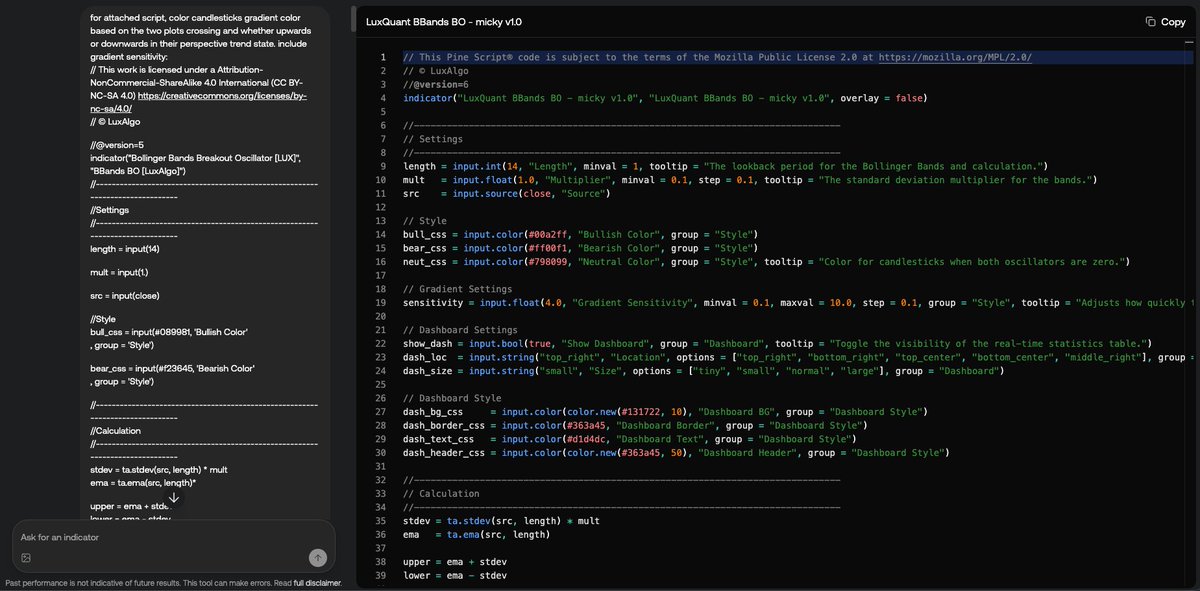
Task: Click '//Settings' in the chat message
Action: pos(110,210)
